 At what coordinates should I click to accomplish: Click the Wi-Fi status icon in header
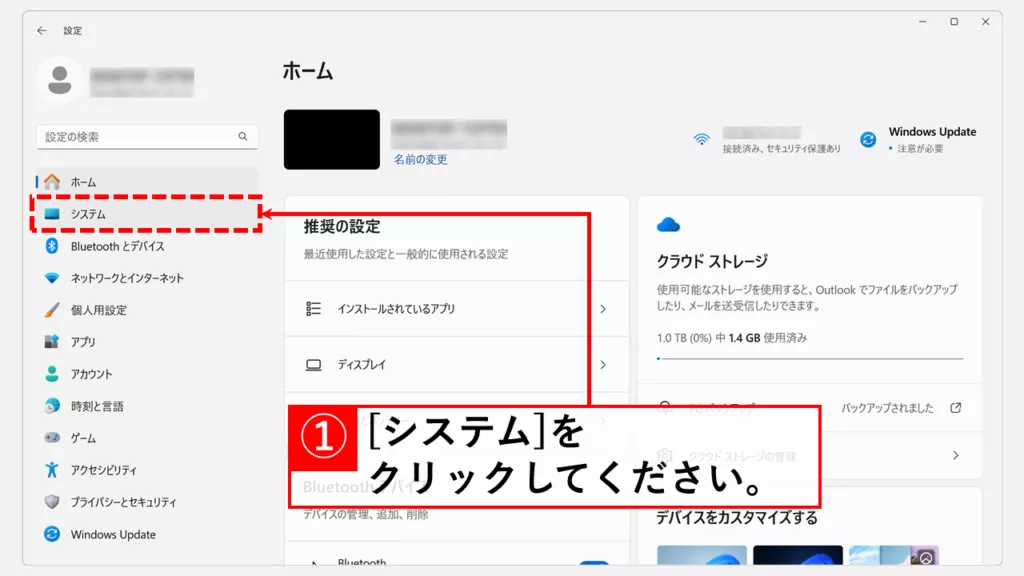(701, 139)
